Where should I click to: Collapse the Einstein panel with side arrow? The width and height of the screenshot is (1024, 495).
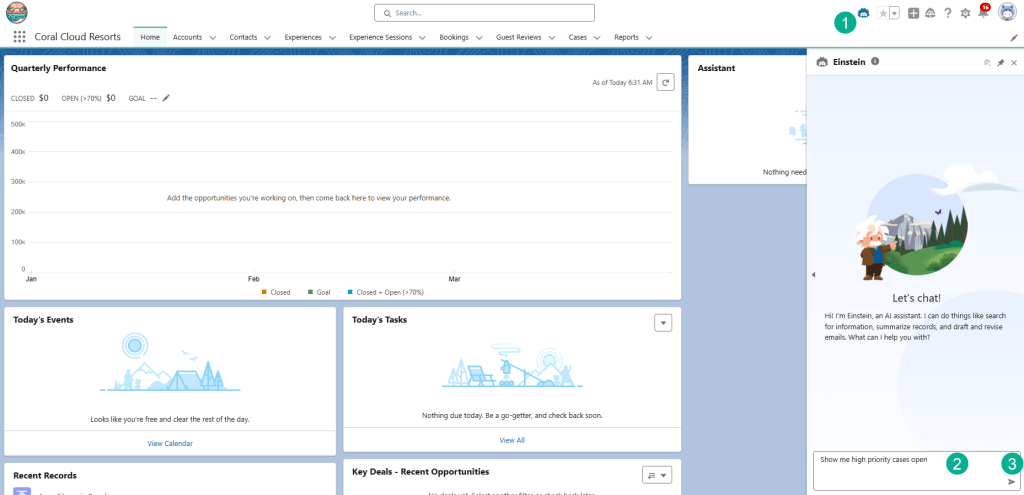pos(813,275)
